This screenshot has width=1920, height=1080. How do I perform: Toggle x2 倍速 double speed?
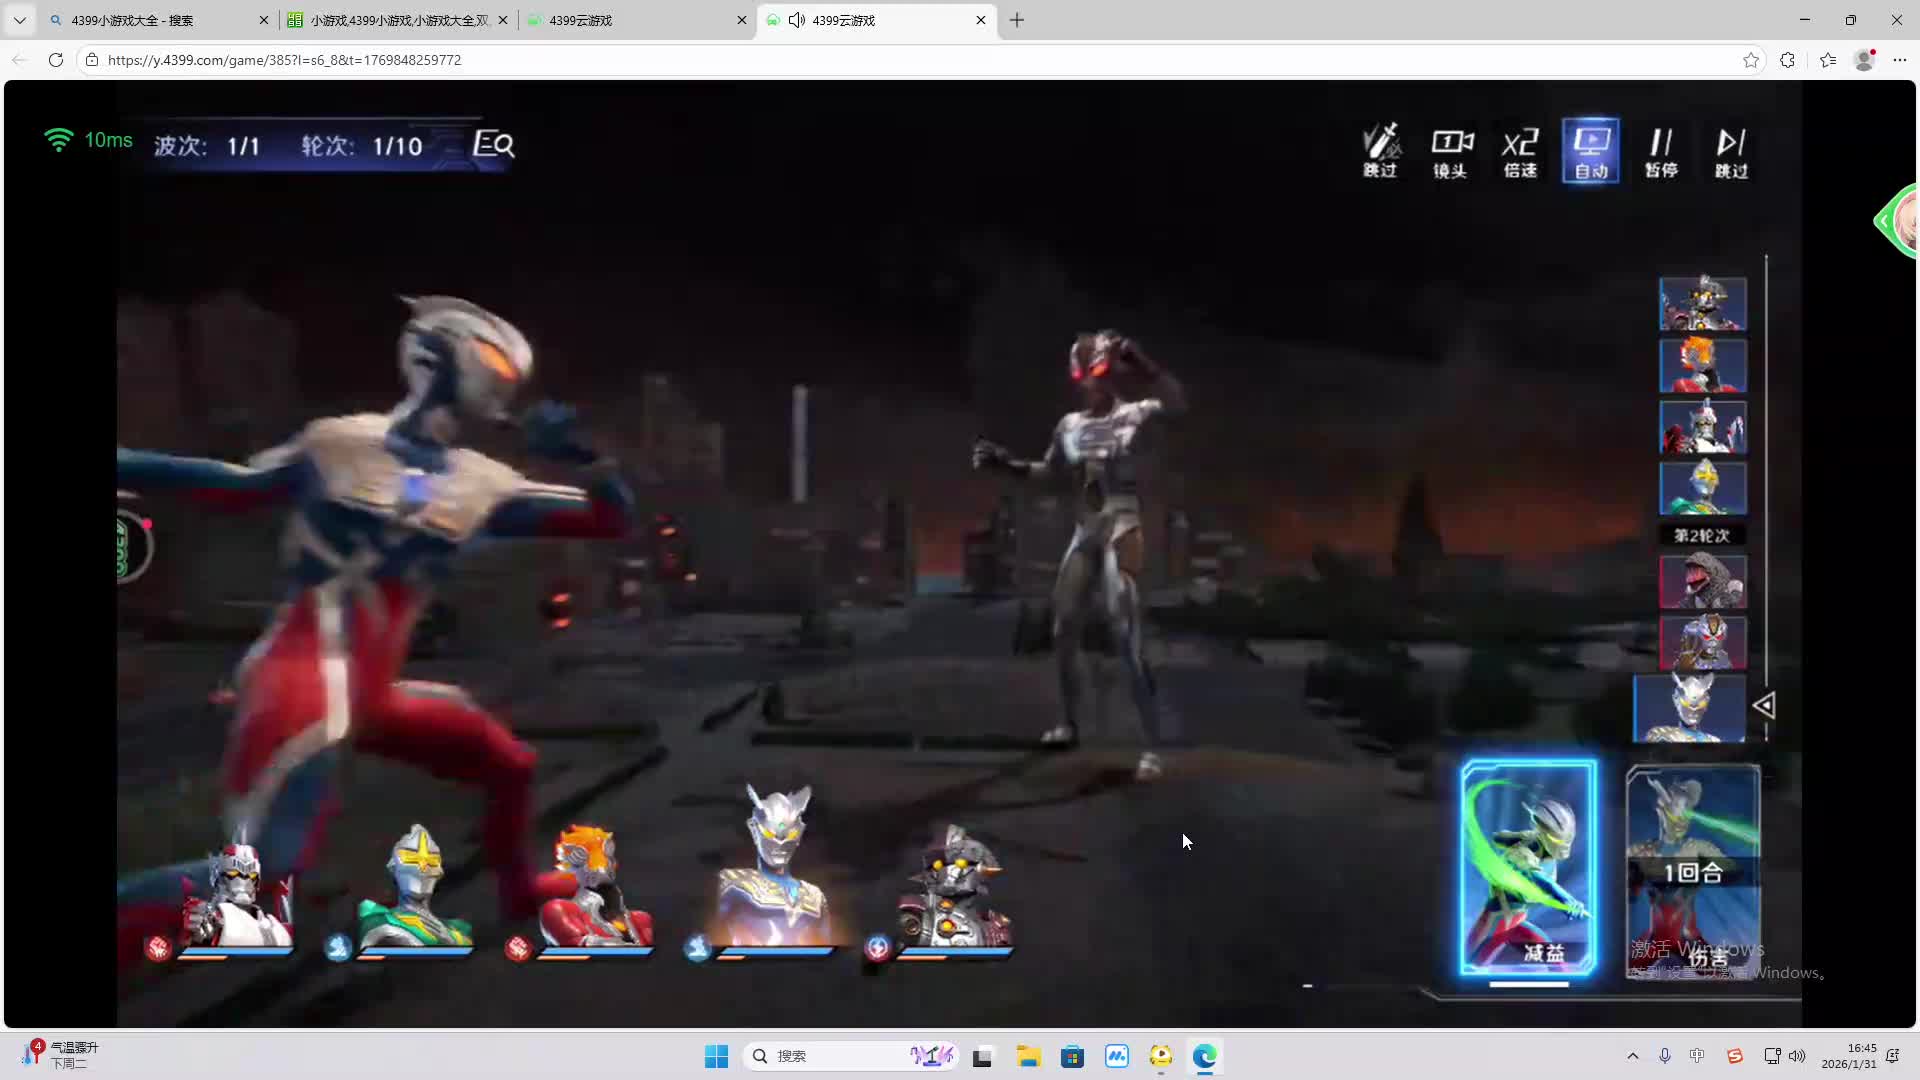pos(1520,151)
